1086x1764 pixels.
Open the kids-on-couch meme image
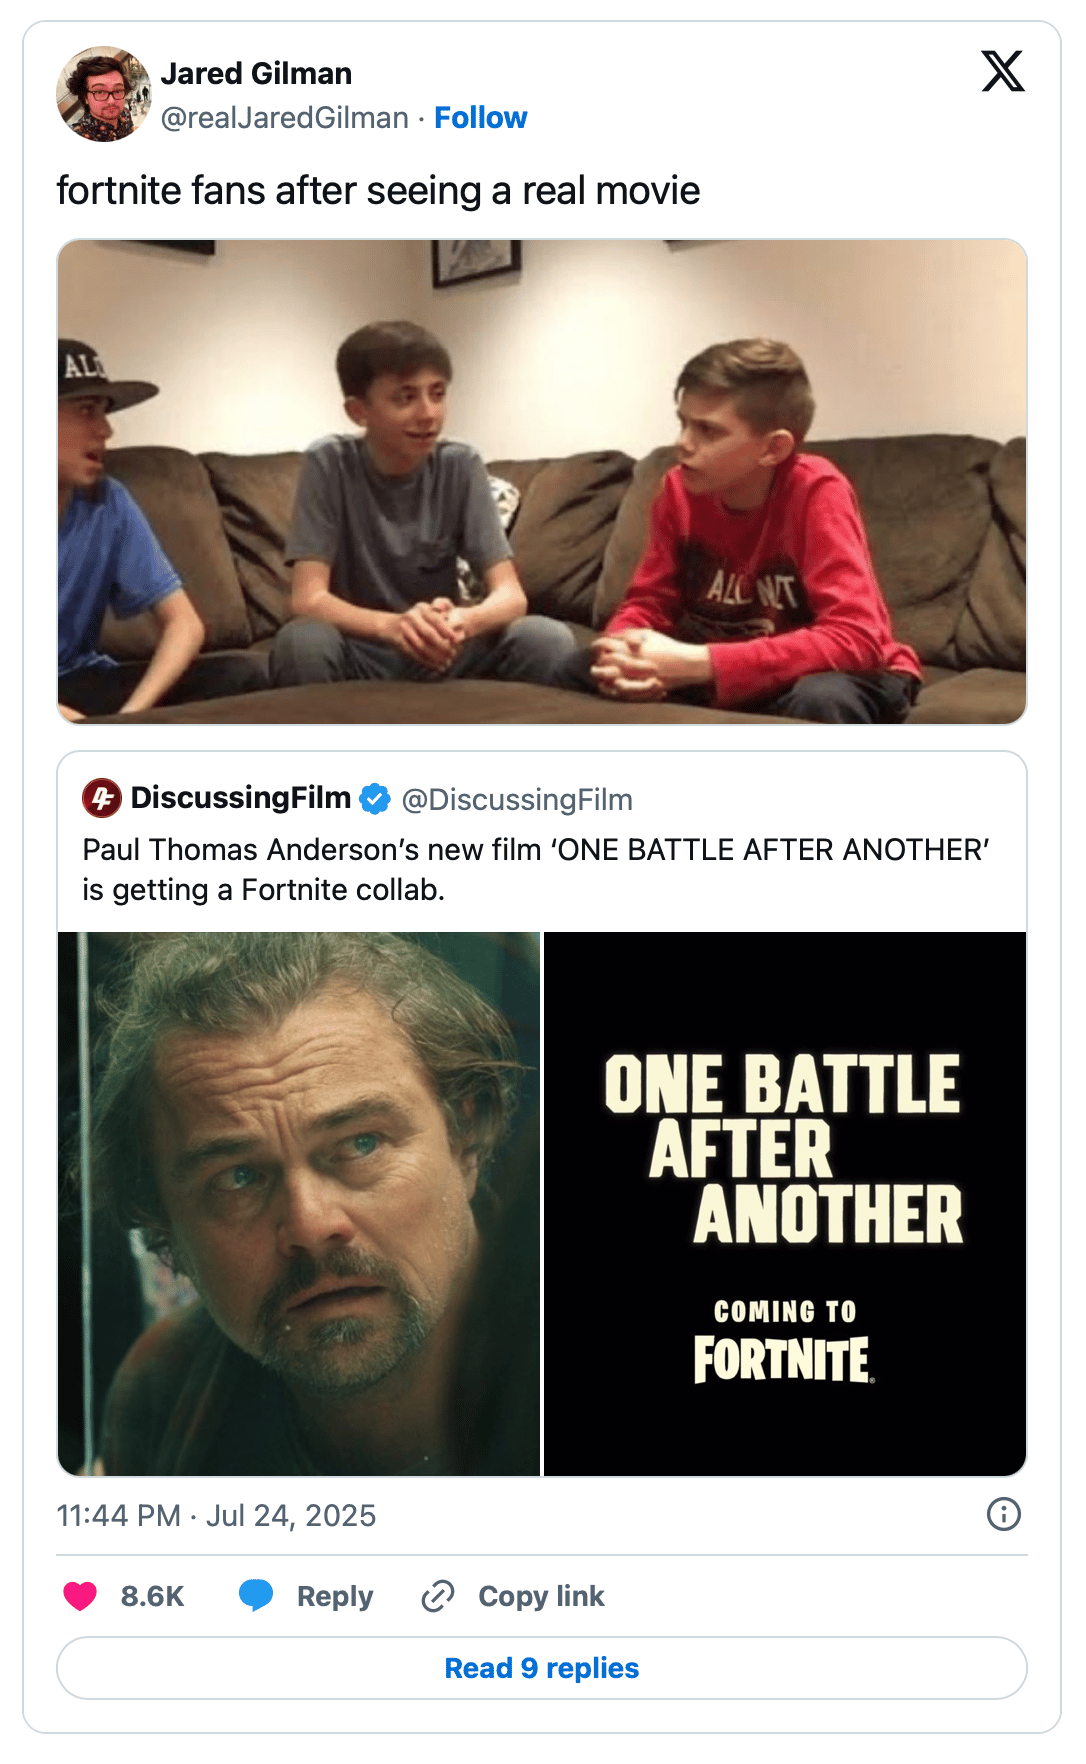(542, 481)
